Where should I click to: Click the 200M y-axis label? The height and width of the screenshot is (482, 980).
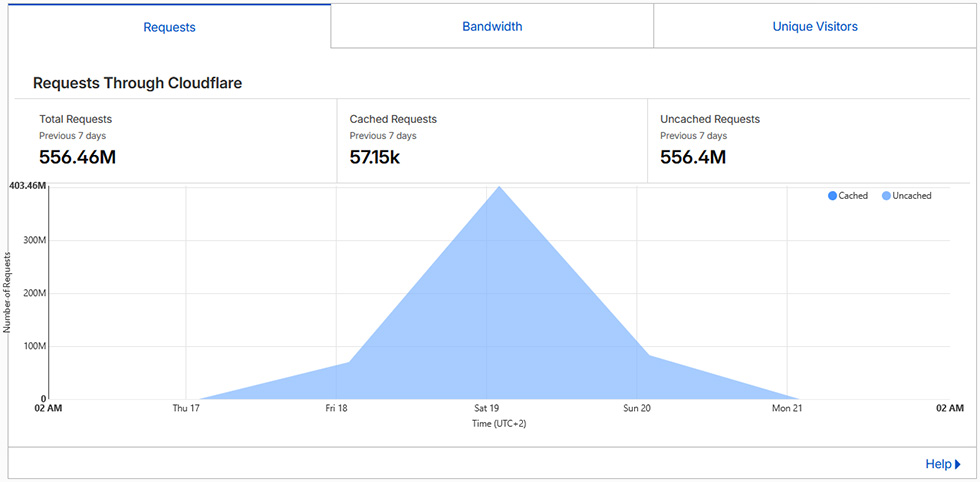point(36,293)
